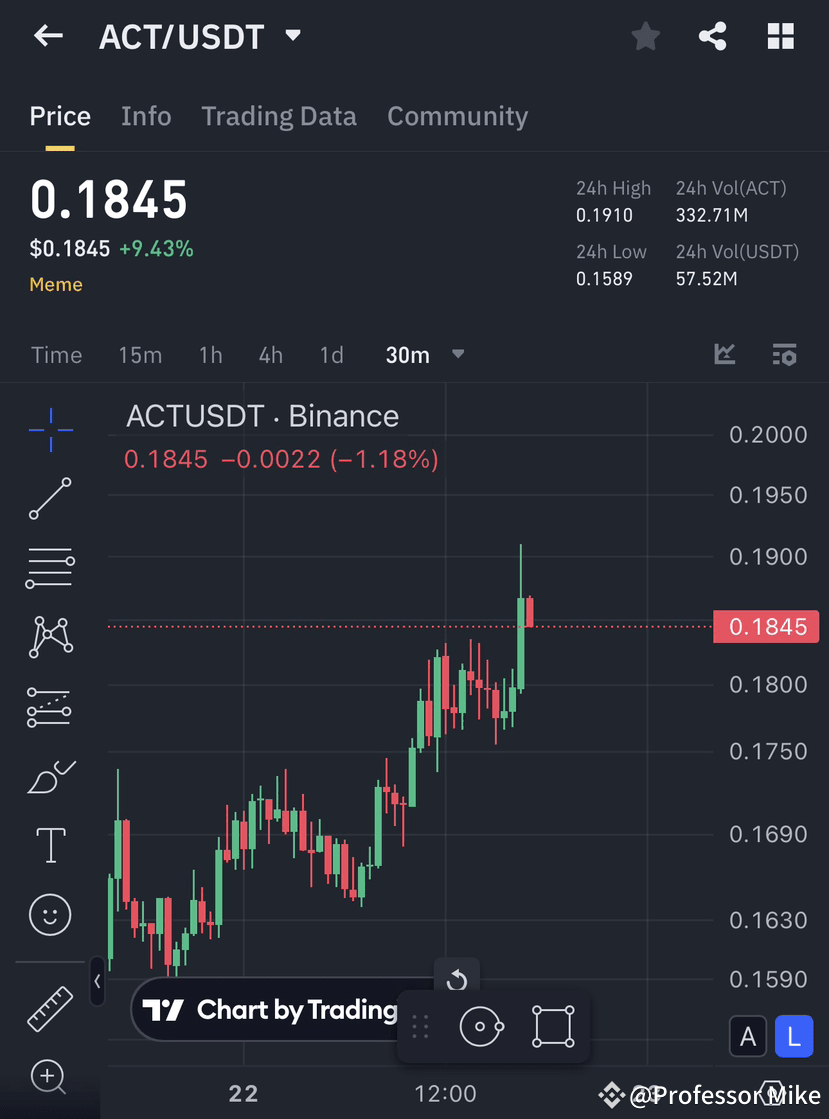This screenshot has height=1119, width=829.
Task: Open chart display settings
Action: (x=784, y=354)
